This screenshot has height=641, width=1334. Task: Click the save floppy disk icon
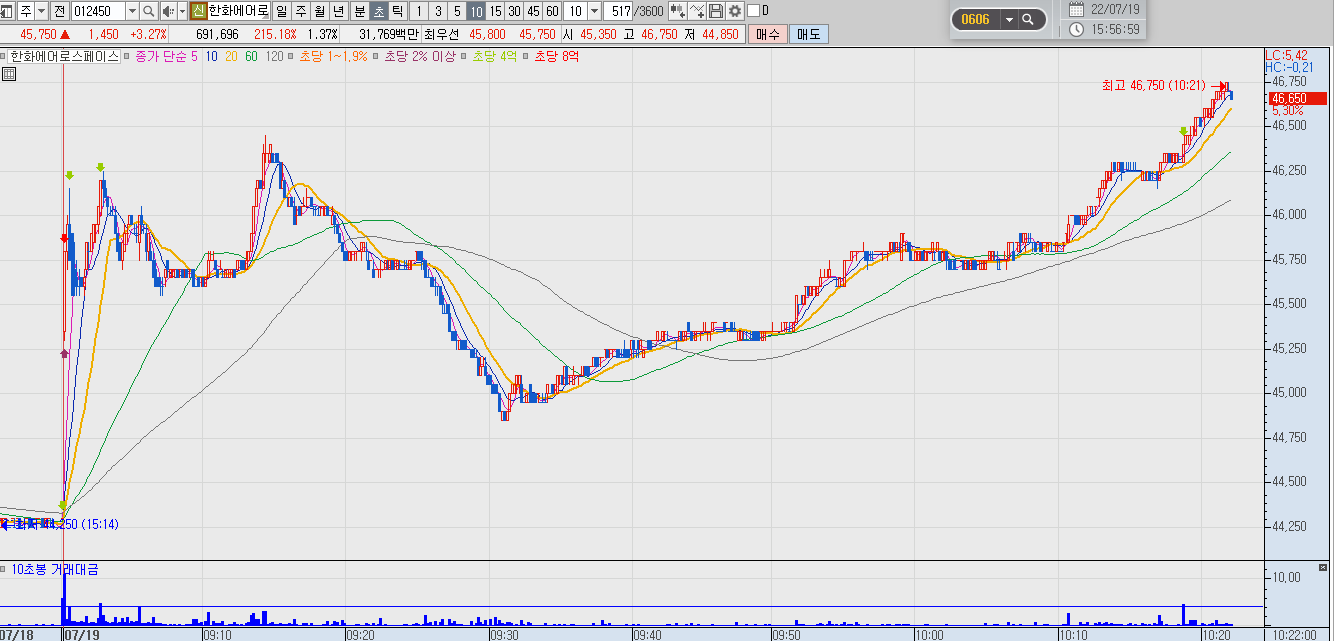coord(716,11)
